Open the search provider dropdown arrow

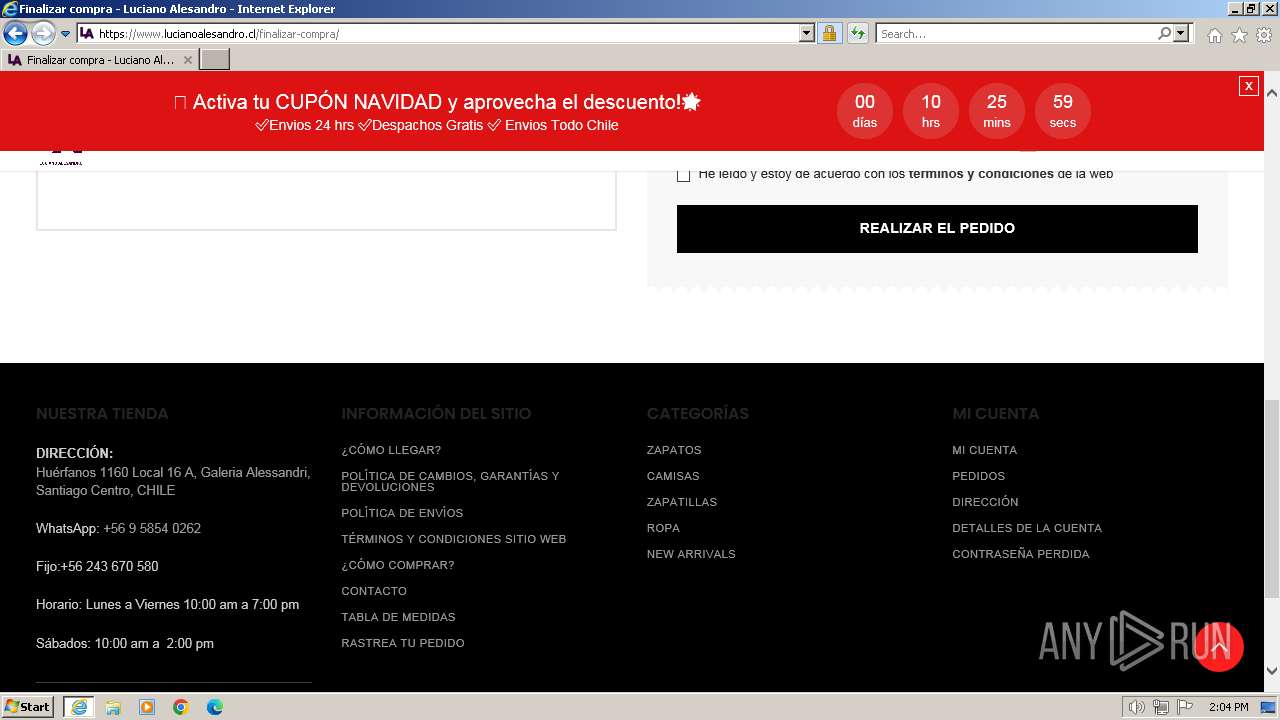click(x=1181, y=34)
